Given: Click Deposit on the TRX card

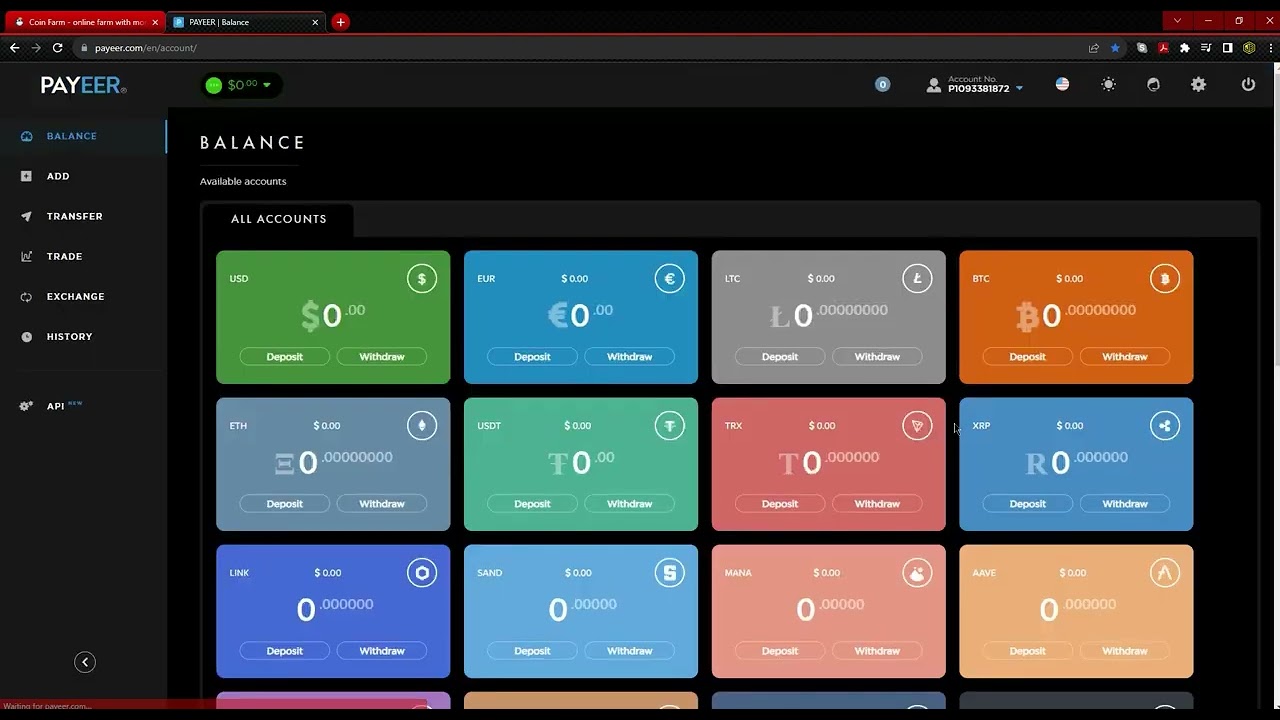Looking at the screenshot, I should [780, 504].
